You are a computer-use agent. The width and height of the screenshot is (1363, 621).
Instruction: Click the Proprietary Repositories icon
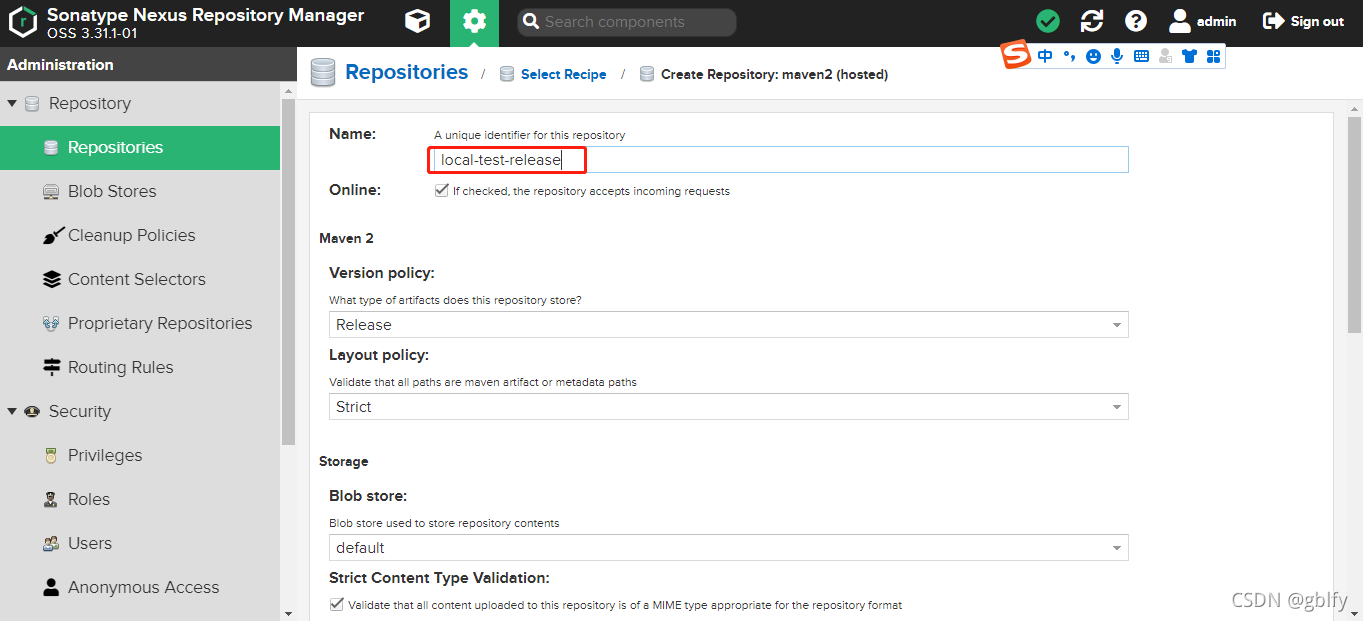(51, 323)
